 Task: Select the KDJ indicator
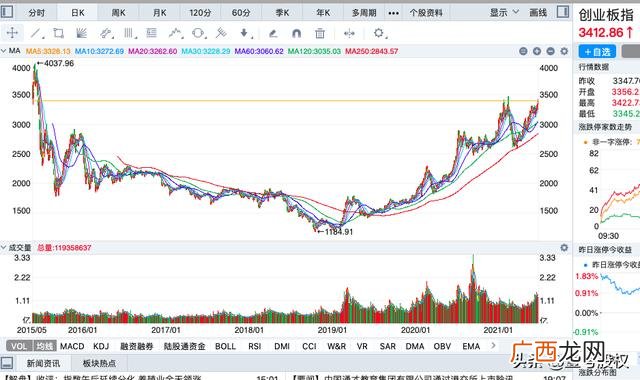[101, 346]
